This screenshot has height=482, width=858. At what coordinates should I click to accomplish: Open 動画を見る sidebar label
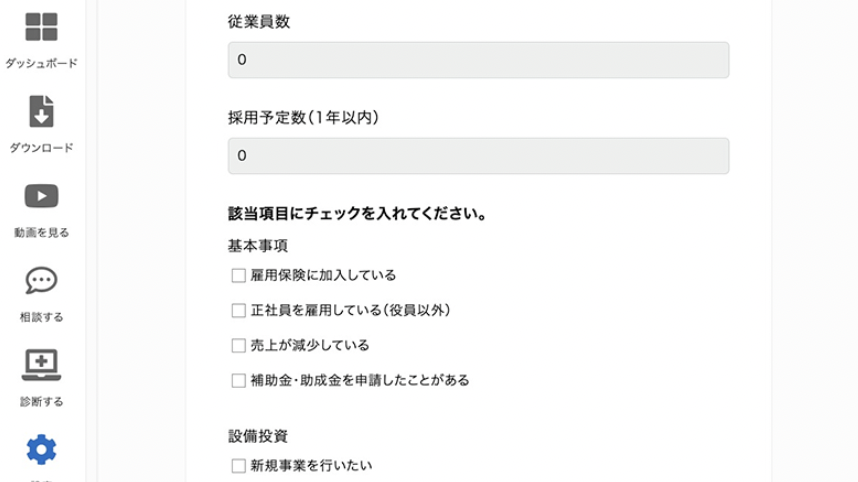41,233
